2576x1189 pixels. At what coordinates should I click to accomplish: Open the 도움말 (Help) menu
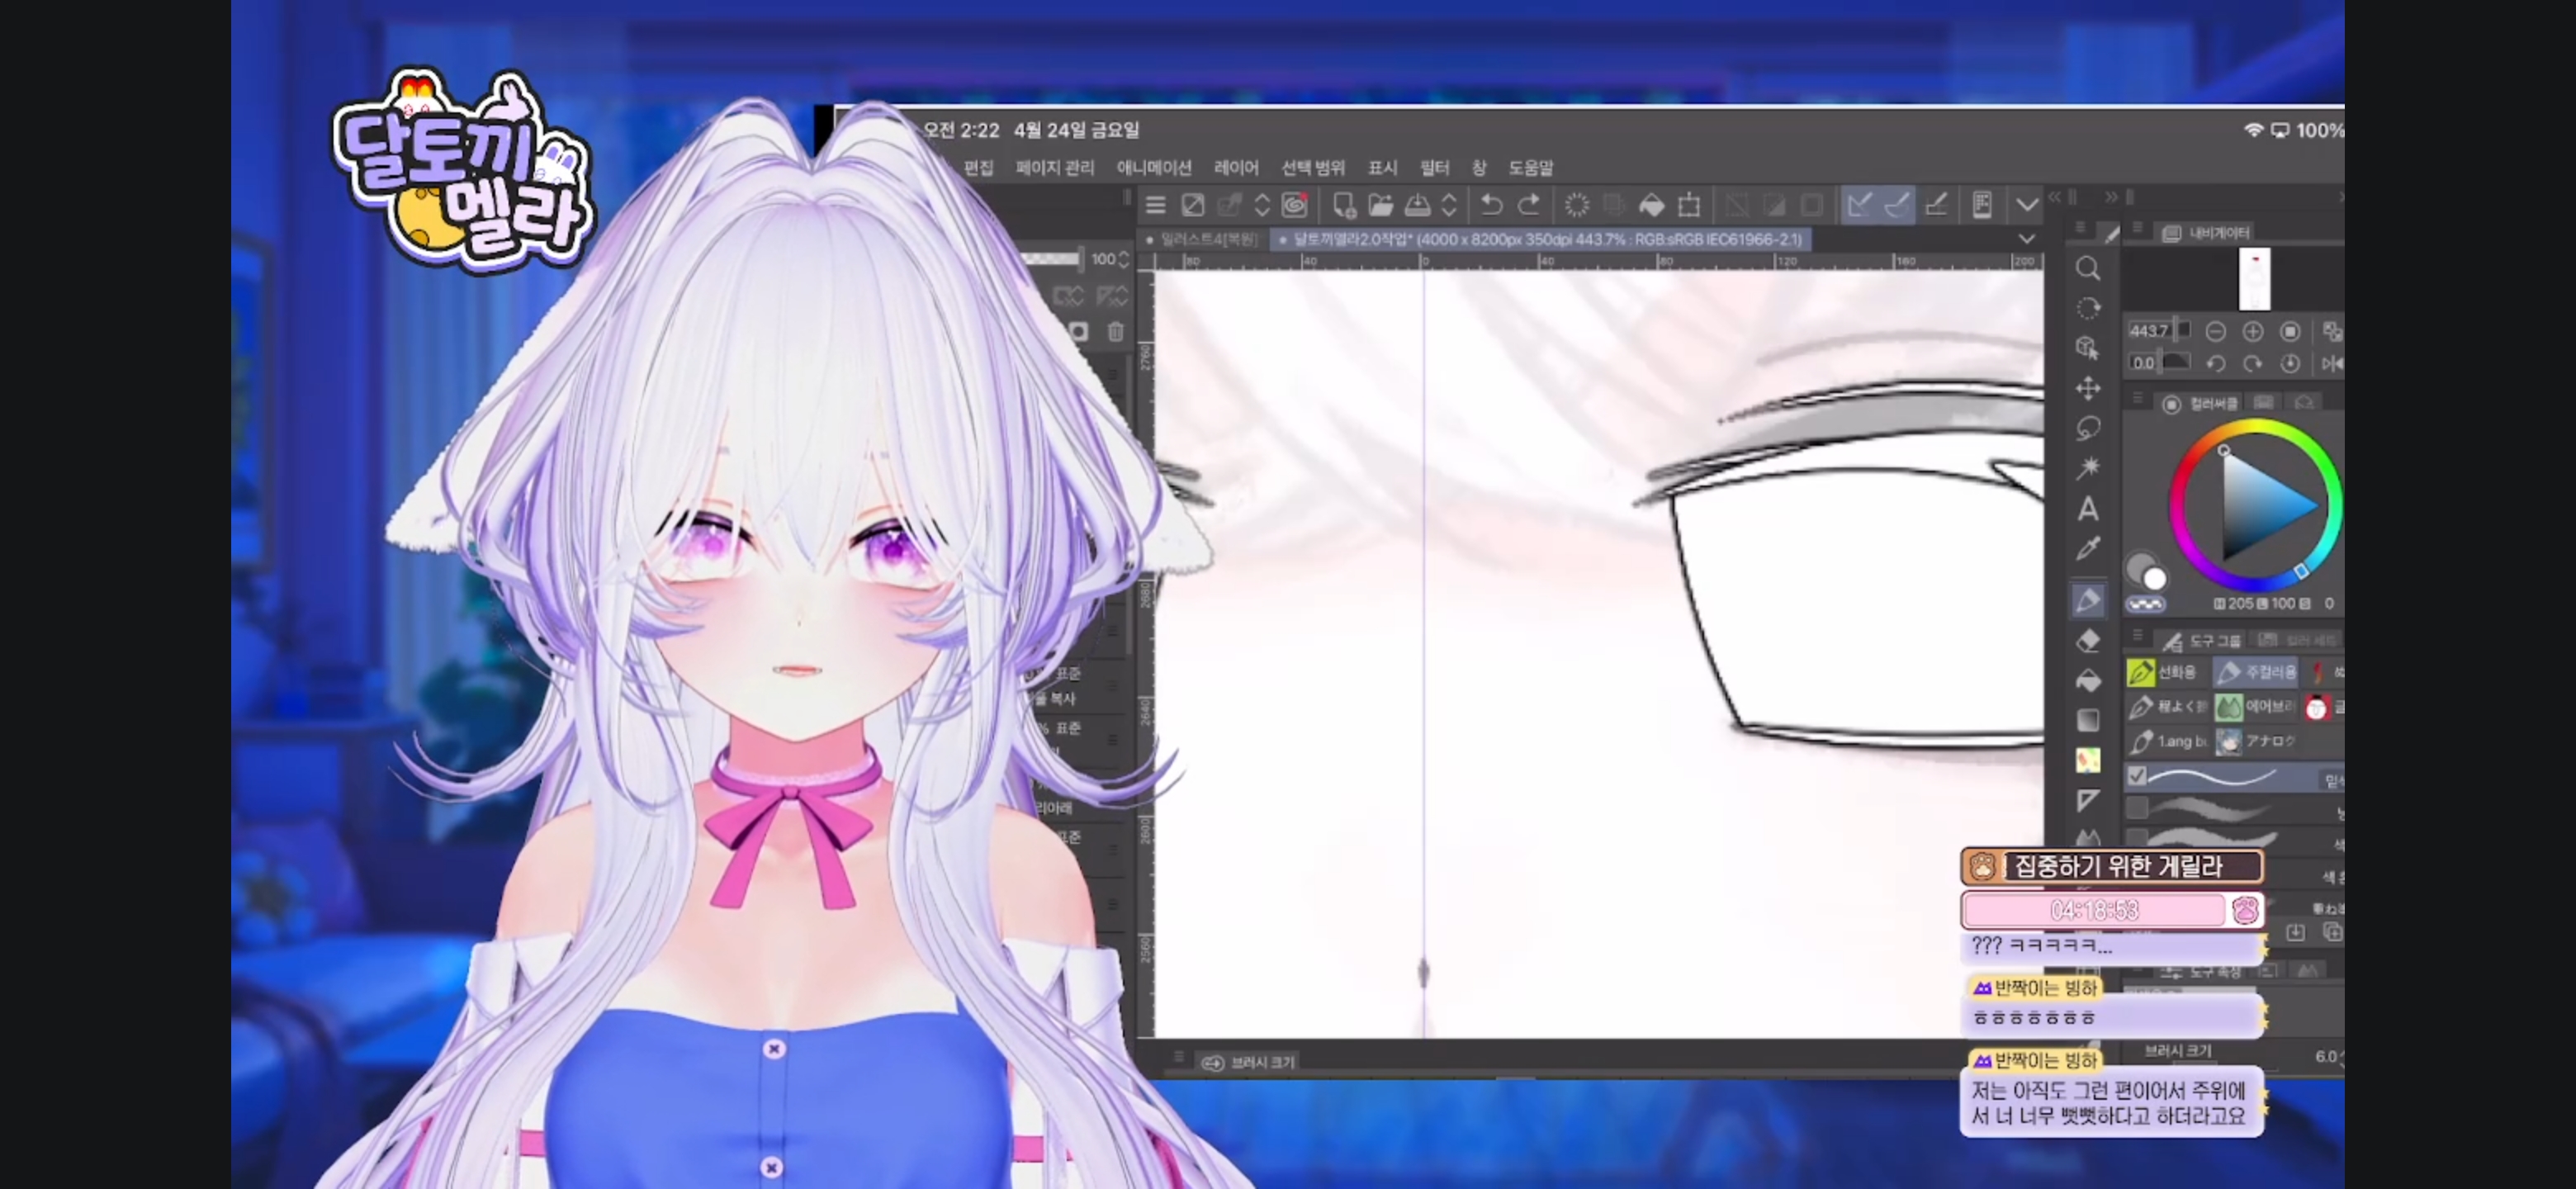click(1530, 168)
